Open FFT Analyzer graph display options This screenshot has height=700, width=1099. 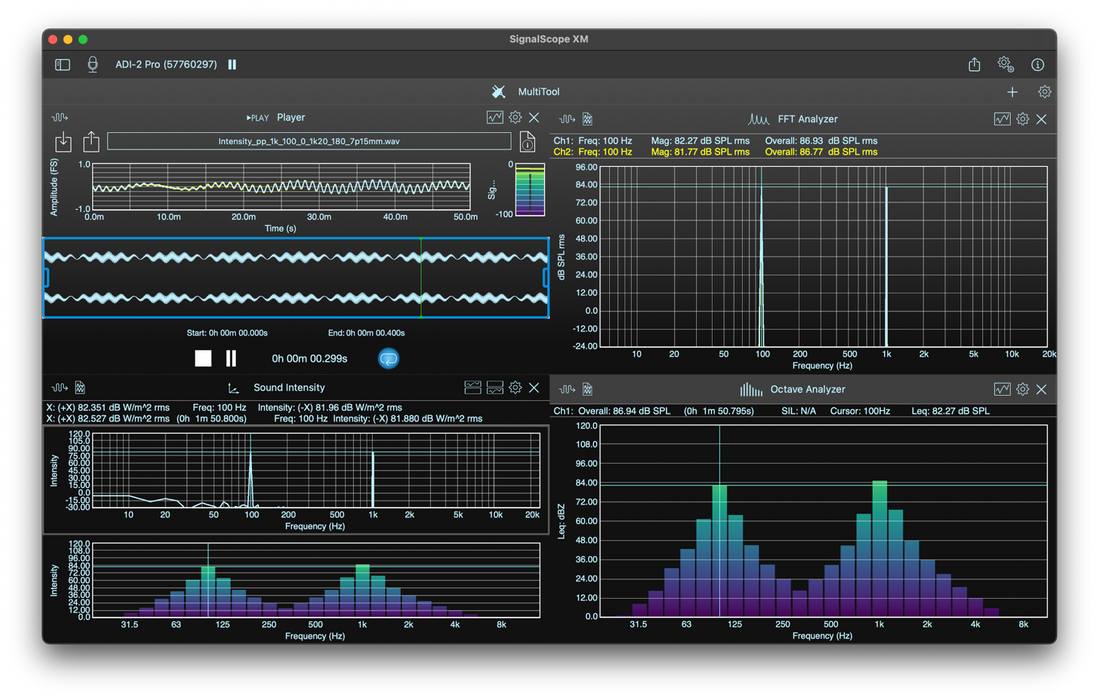[x=1002, y=119]
